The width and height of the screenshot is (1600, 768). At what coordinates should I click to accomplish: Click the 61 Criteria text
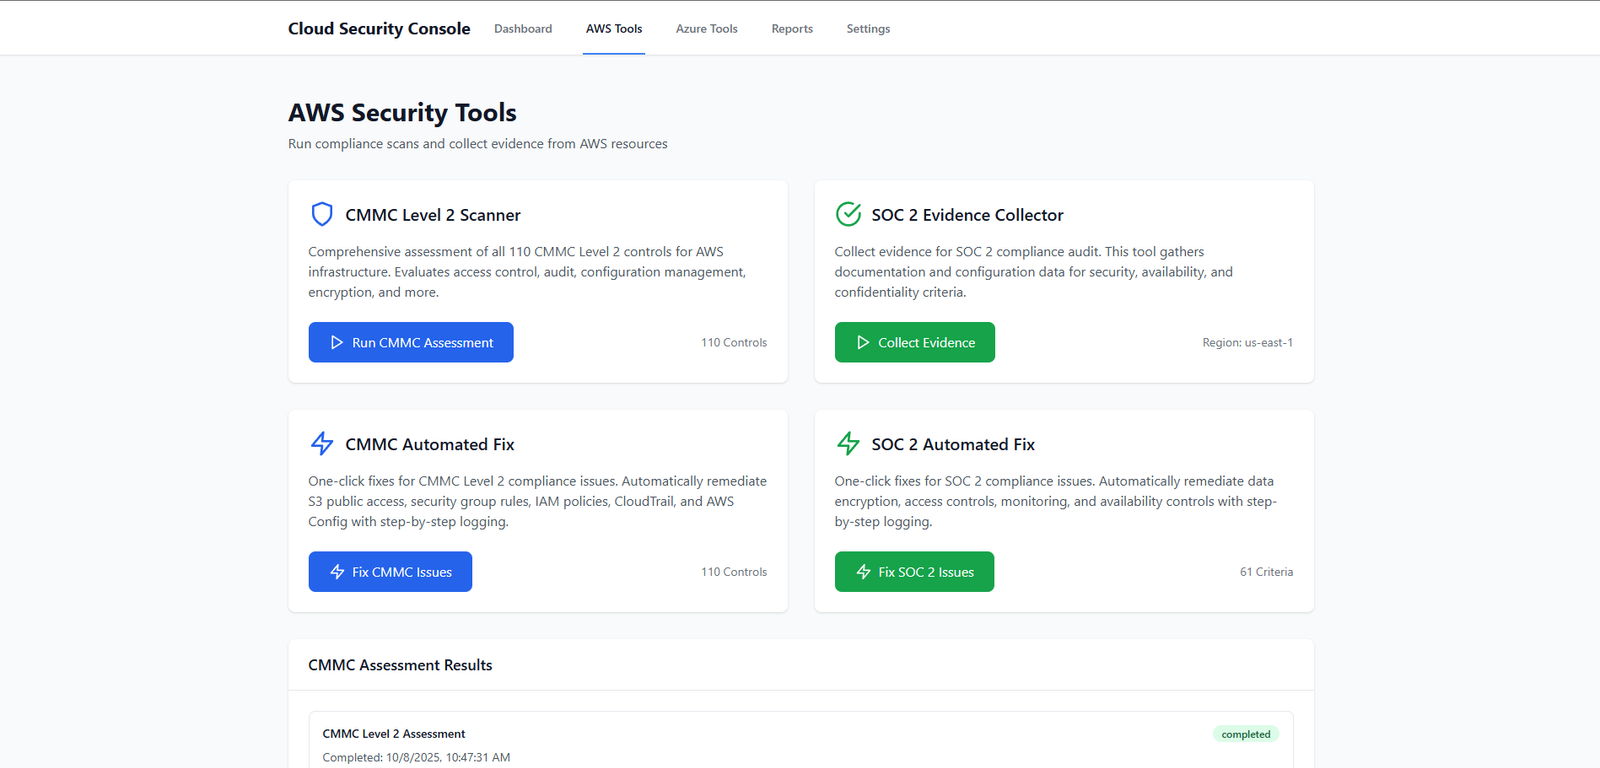[x=1266, y=572]
